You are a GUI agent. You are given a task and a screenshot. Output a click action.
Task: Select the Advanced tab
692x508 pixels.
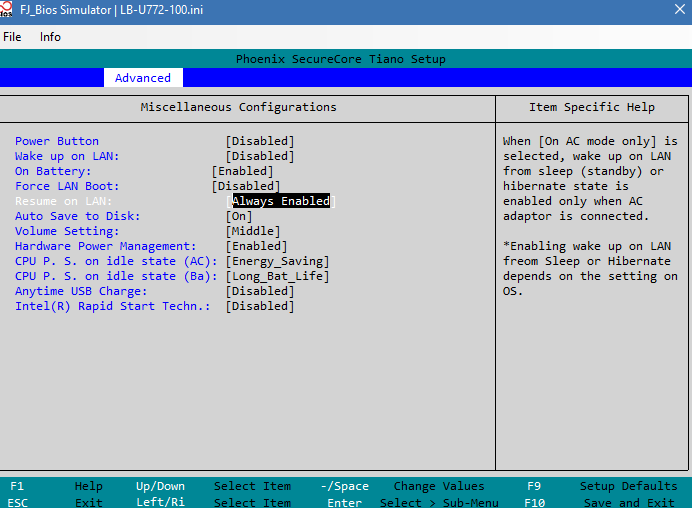click(143, 78)
